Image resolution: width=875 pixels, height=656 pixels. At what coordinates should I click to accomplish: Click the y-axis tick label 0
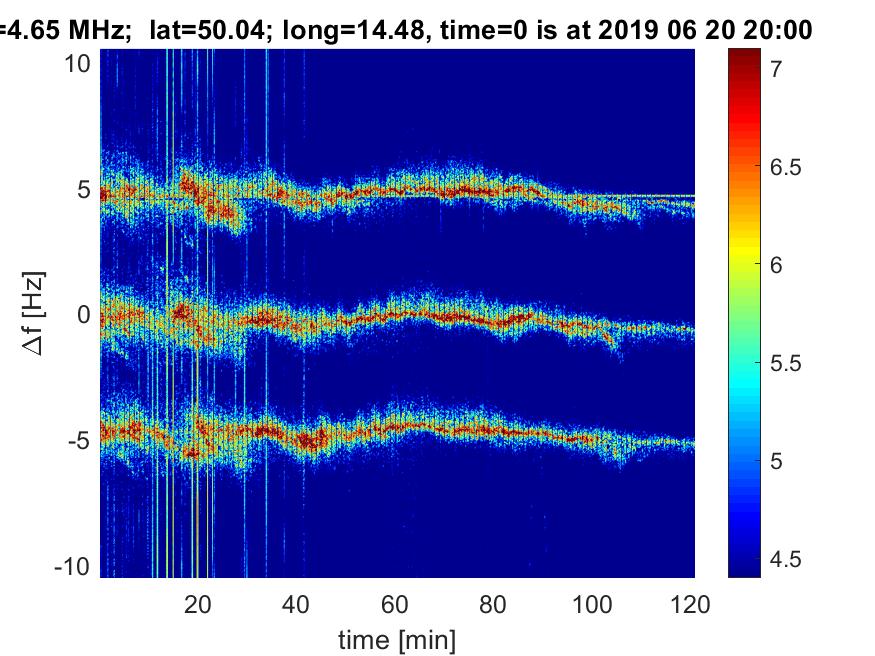pos(86,315)
